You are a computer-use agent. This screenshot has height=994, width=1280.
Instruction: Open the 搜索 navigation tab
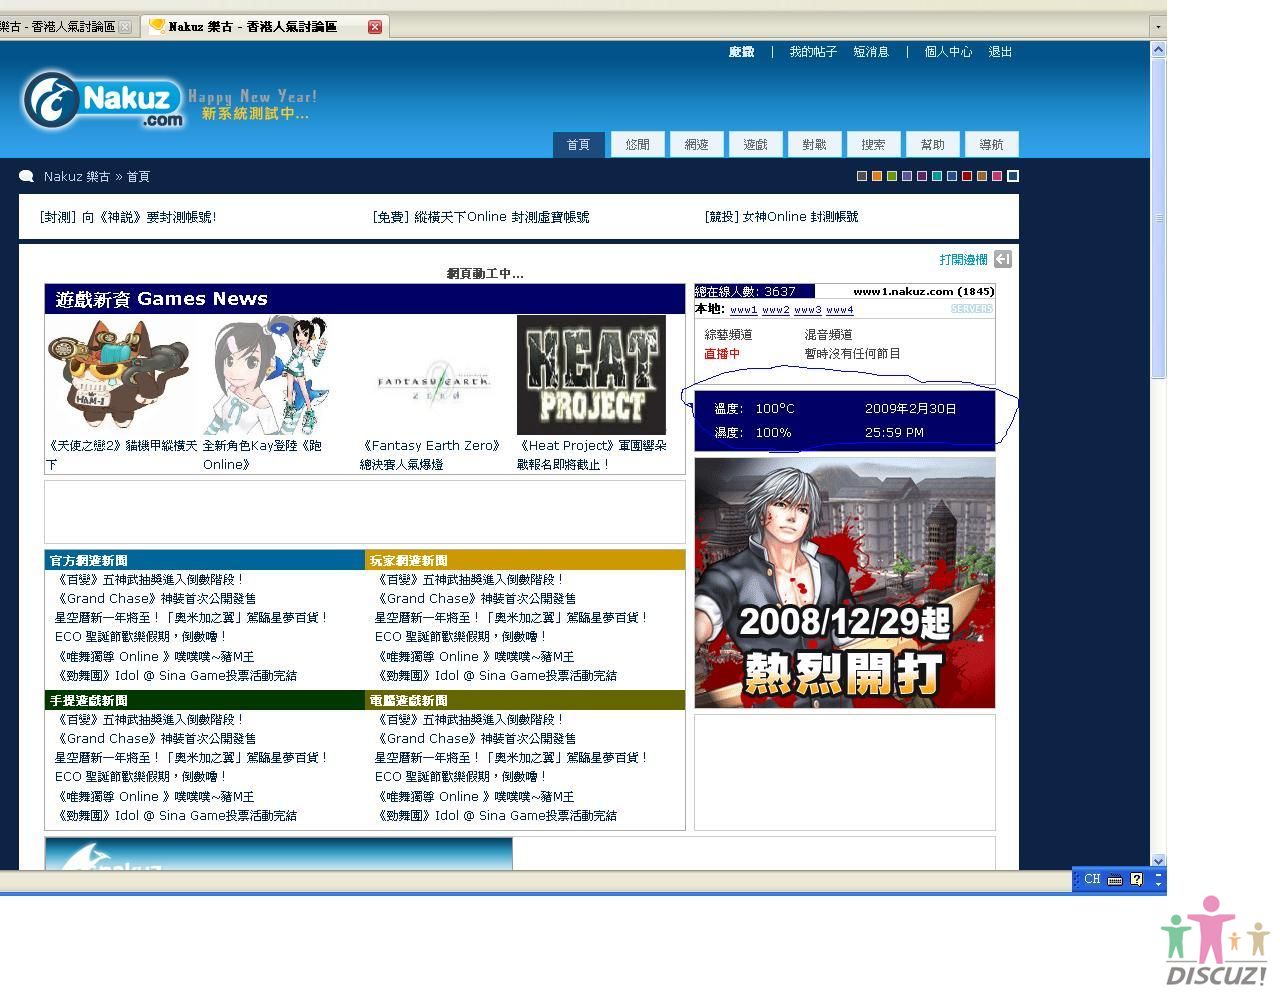[x=874, y=145]
